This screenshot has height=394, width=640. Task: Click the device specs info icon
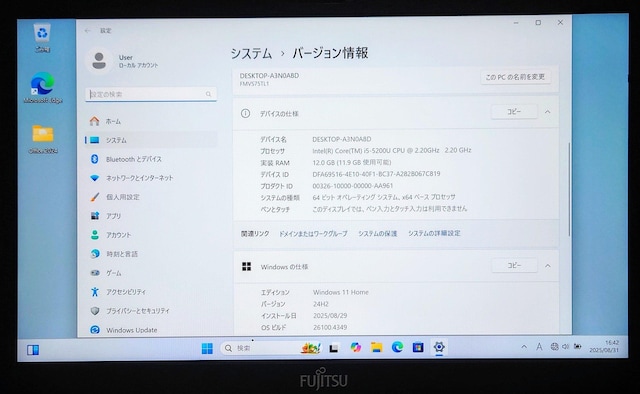245,114
